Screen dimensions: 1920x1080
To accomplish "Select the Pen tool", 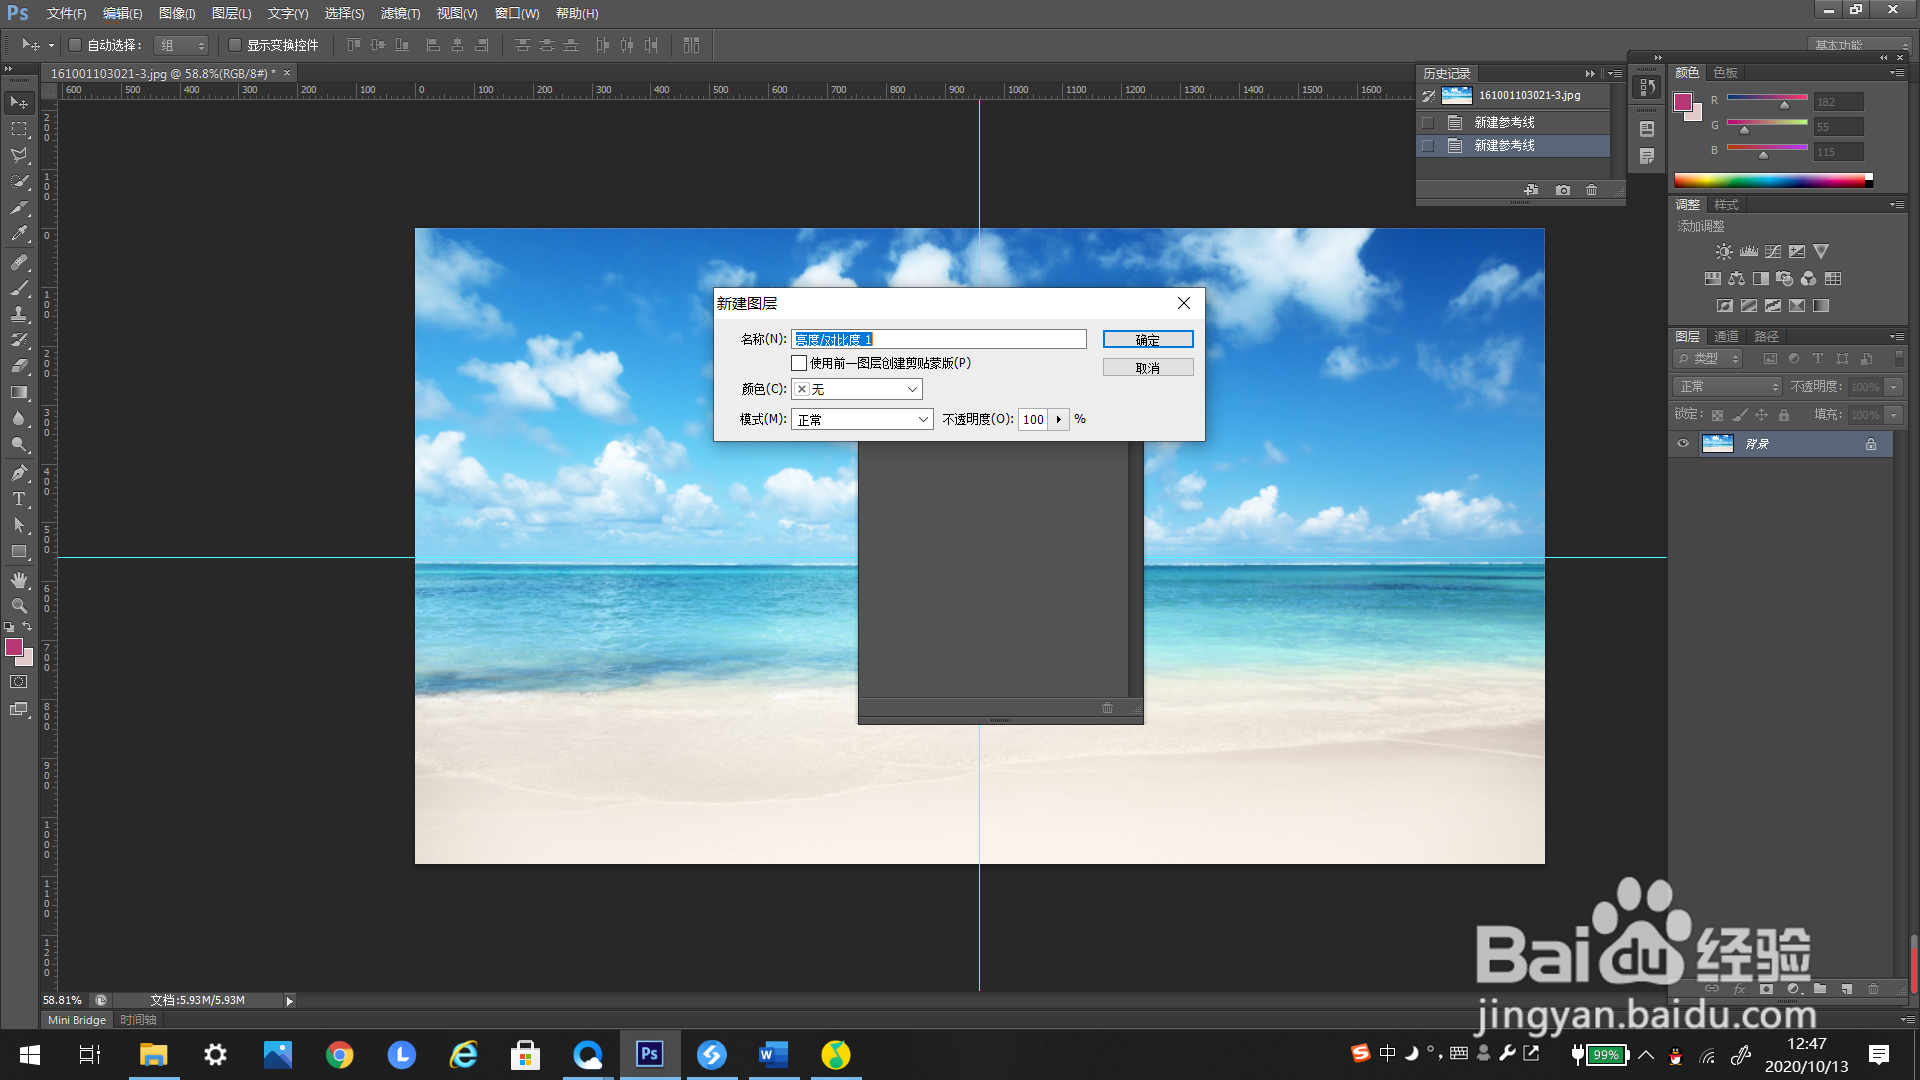I will click(19, 473).
